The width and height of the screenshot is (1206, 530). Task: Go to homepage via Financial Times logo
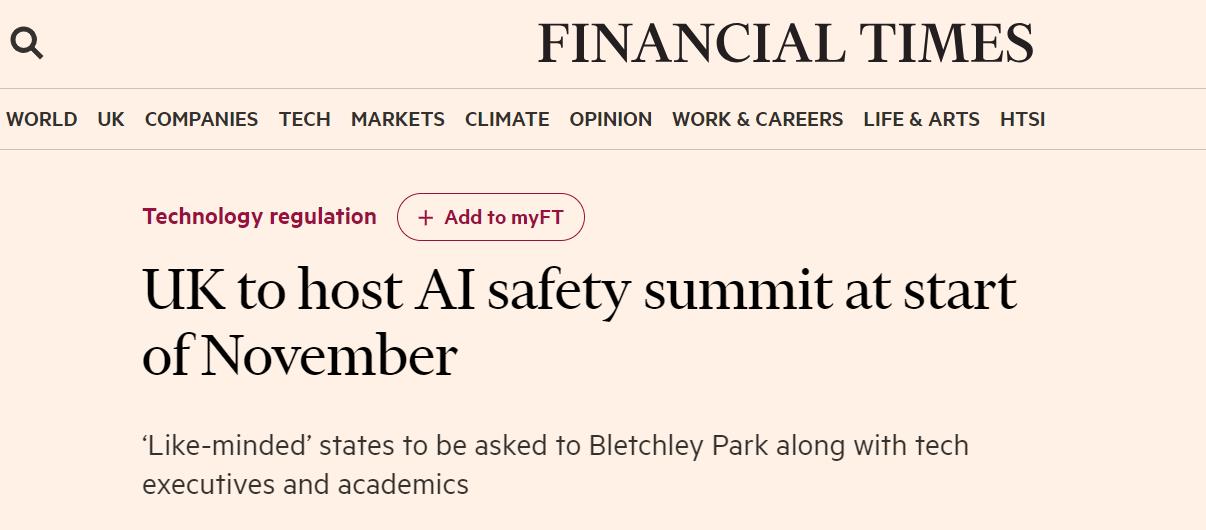[x=785, y=44]
